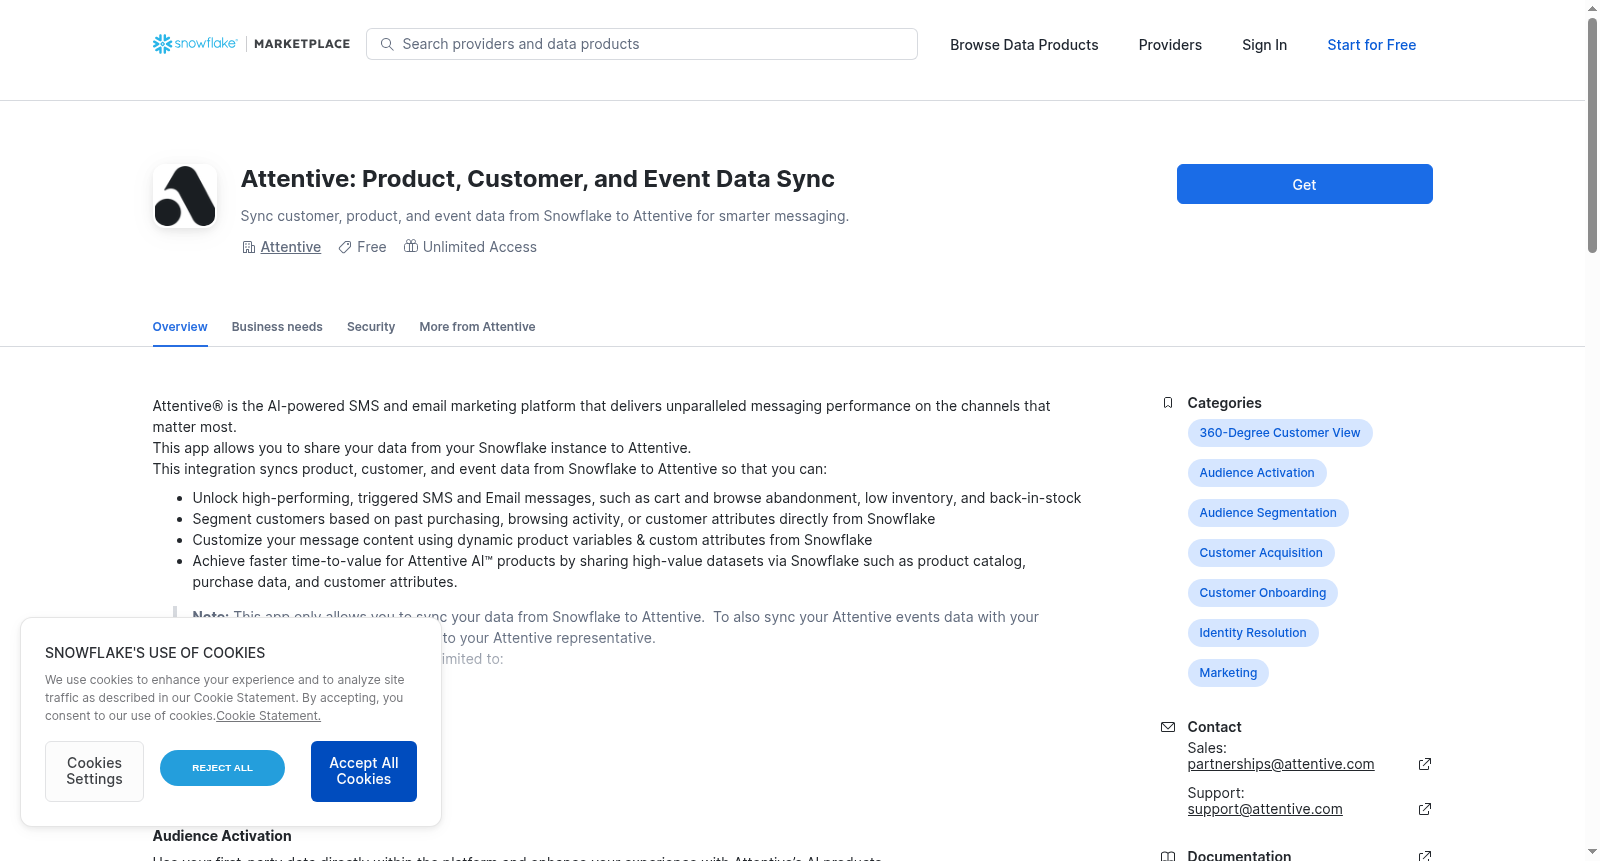Select the Audience Segmentation category tag
The width and height of the screenshot is (1600, 861).
1268,513
